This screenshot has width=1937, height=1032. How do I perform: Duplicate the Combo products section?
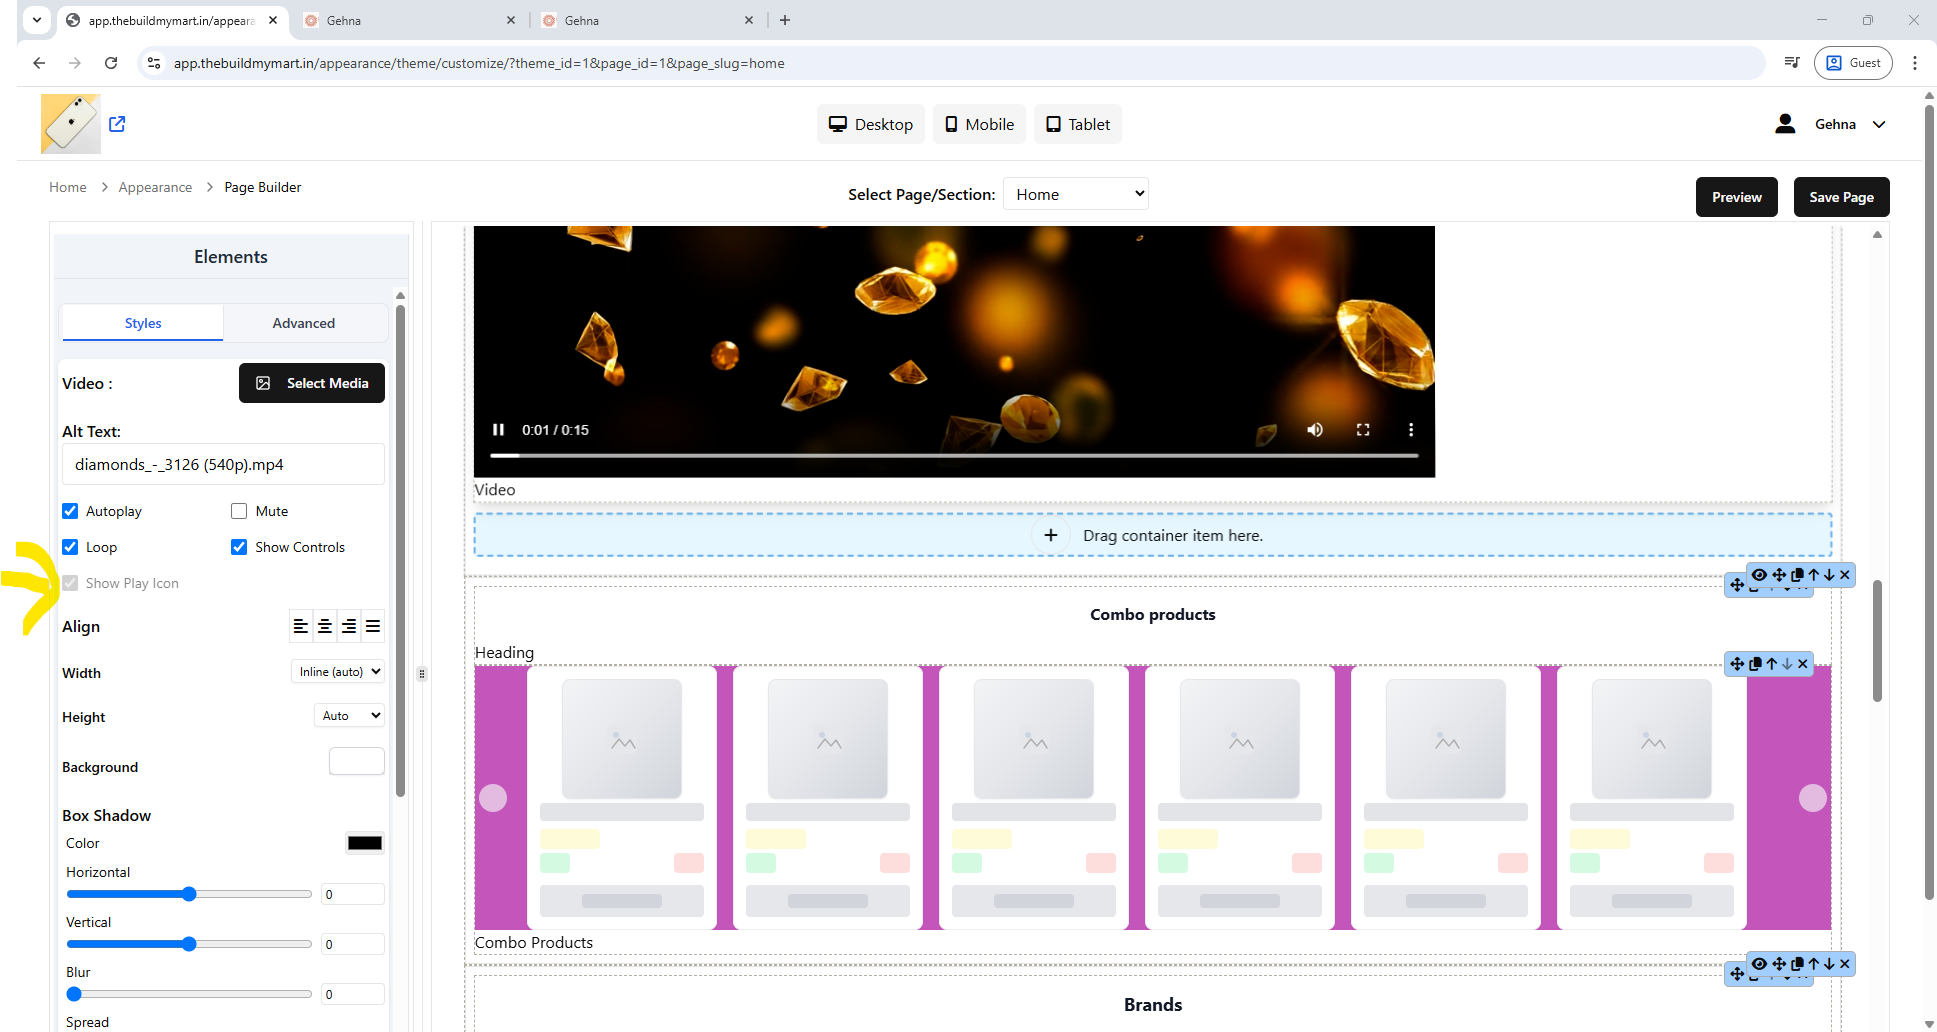(1797, 575)
